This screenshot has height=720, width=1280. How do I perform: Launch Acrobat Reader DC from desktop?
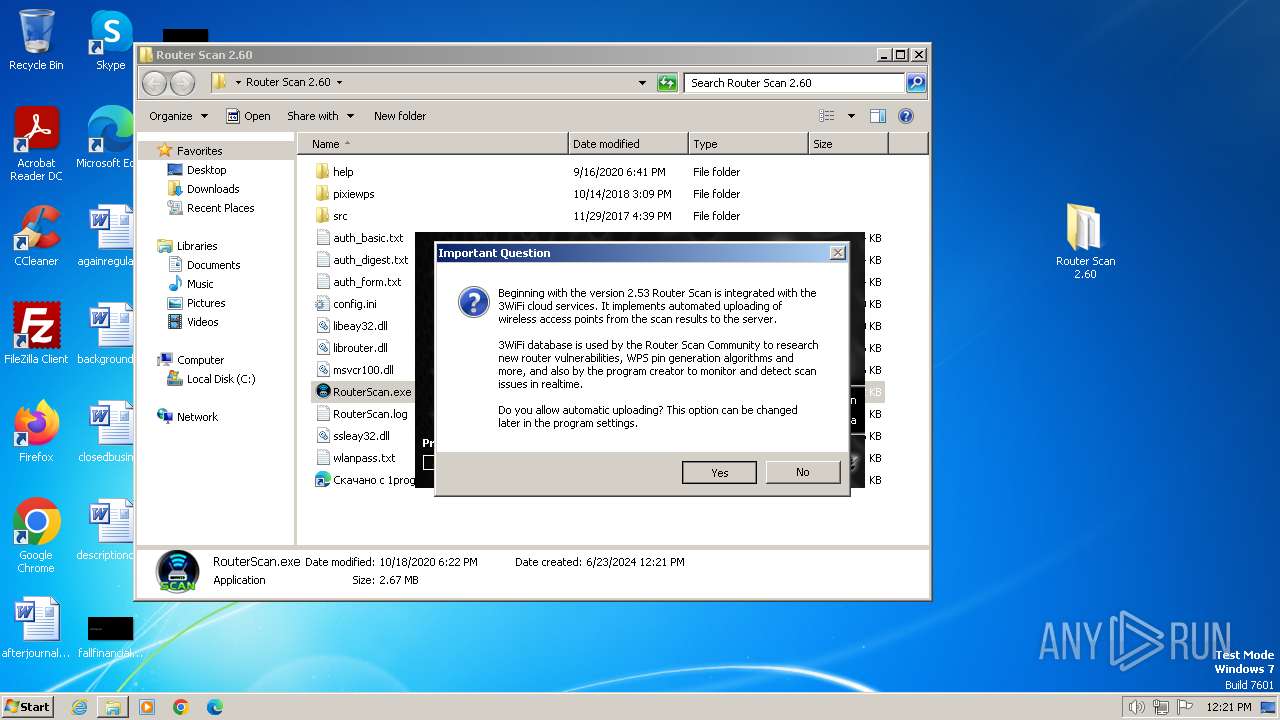click(x=37, y=145)
